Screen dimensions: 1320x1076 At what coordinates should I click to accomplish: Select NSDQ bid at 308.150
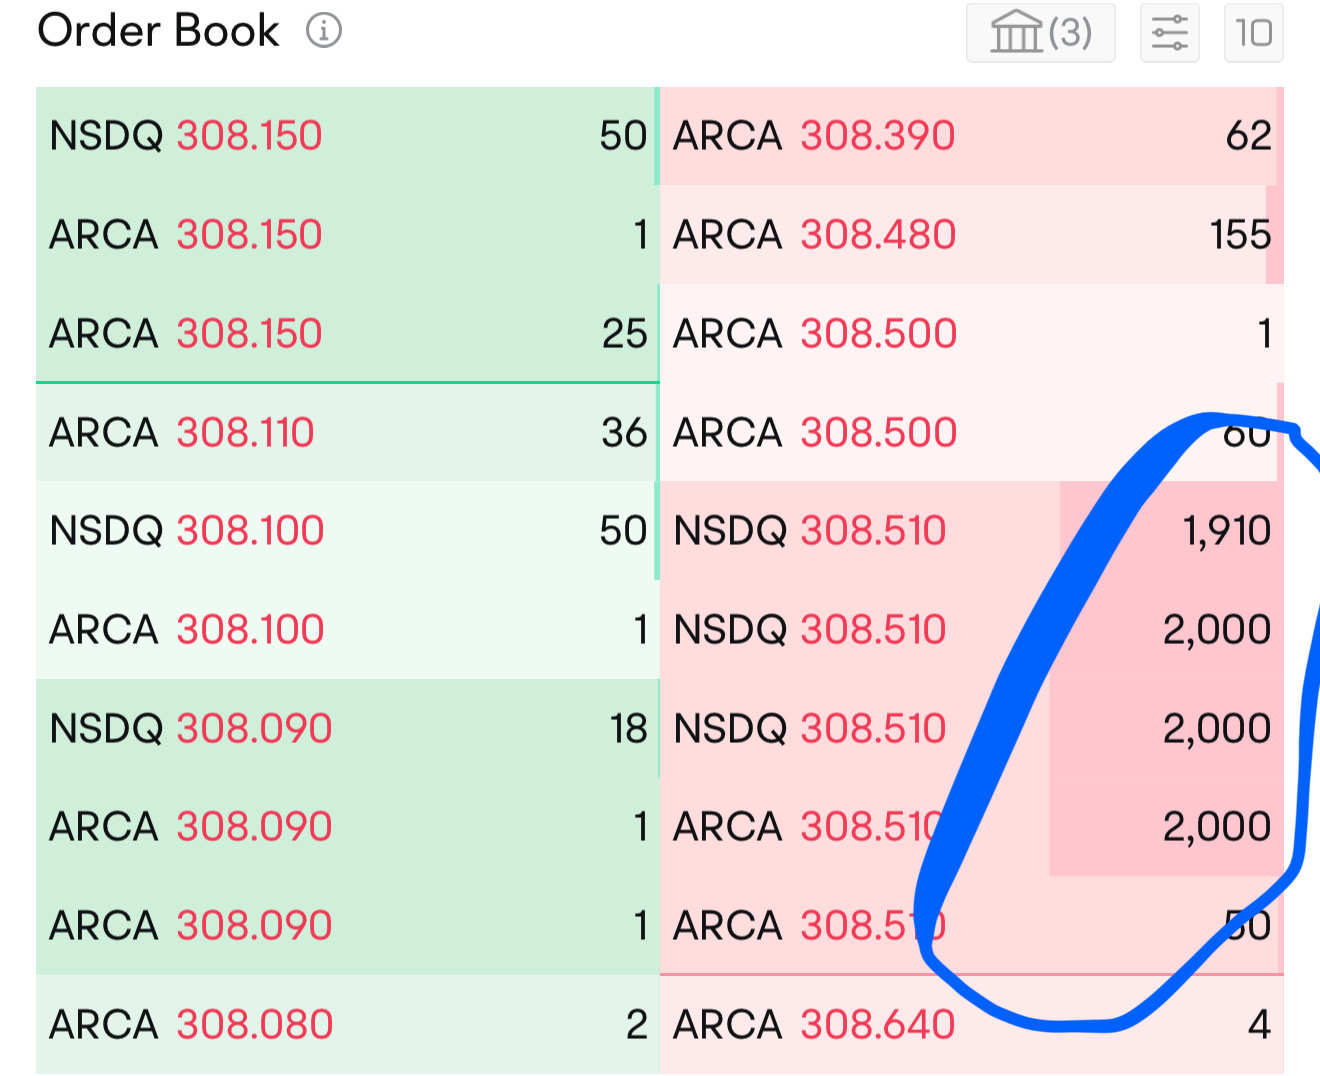(x=347, y=136)
